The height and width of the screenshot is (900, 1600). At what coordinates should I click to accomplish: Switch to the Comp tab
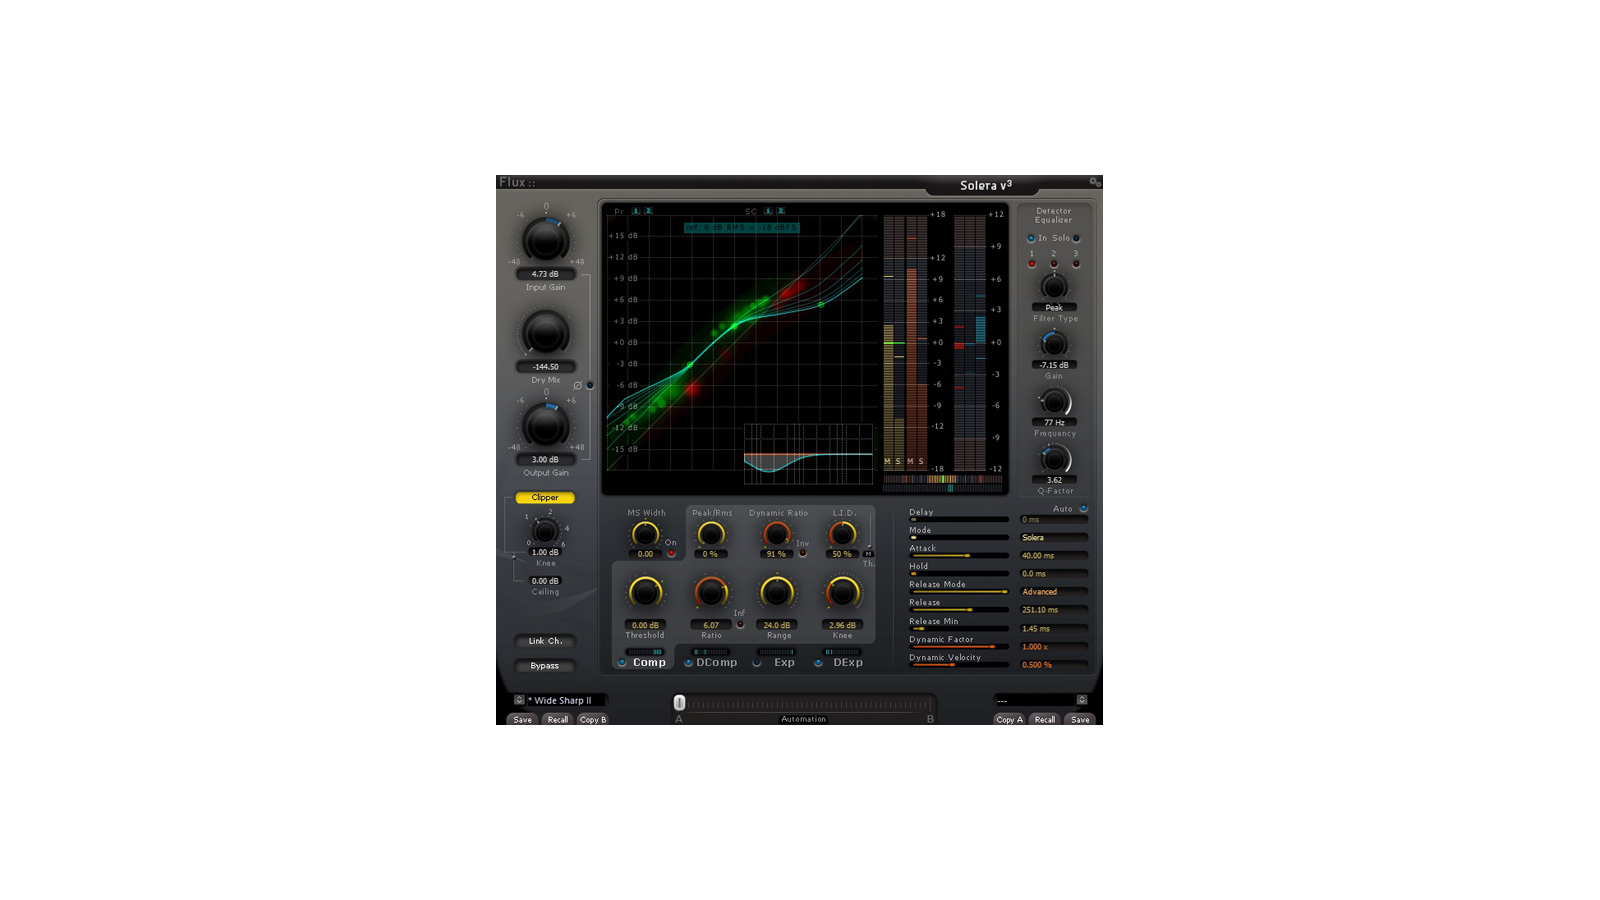click(x=649, y=662)
